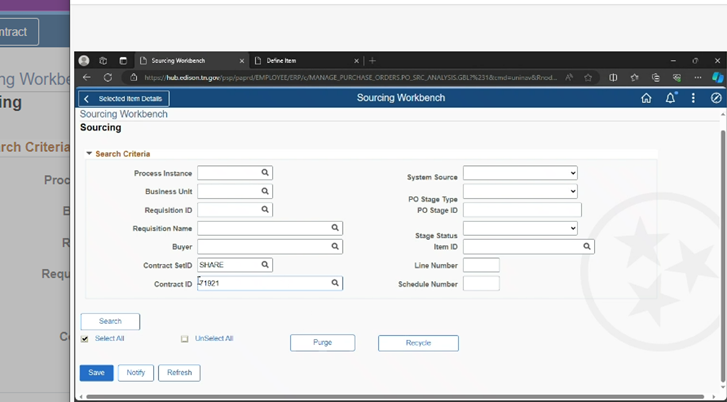Open the NavBar compass icon
The height and width of the screenshot is (402, 727).
pyautogui.click(x=716, y=98)
